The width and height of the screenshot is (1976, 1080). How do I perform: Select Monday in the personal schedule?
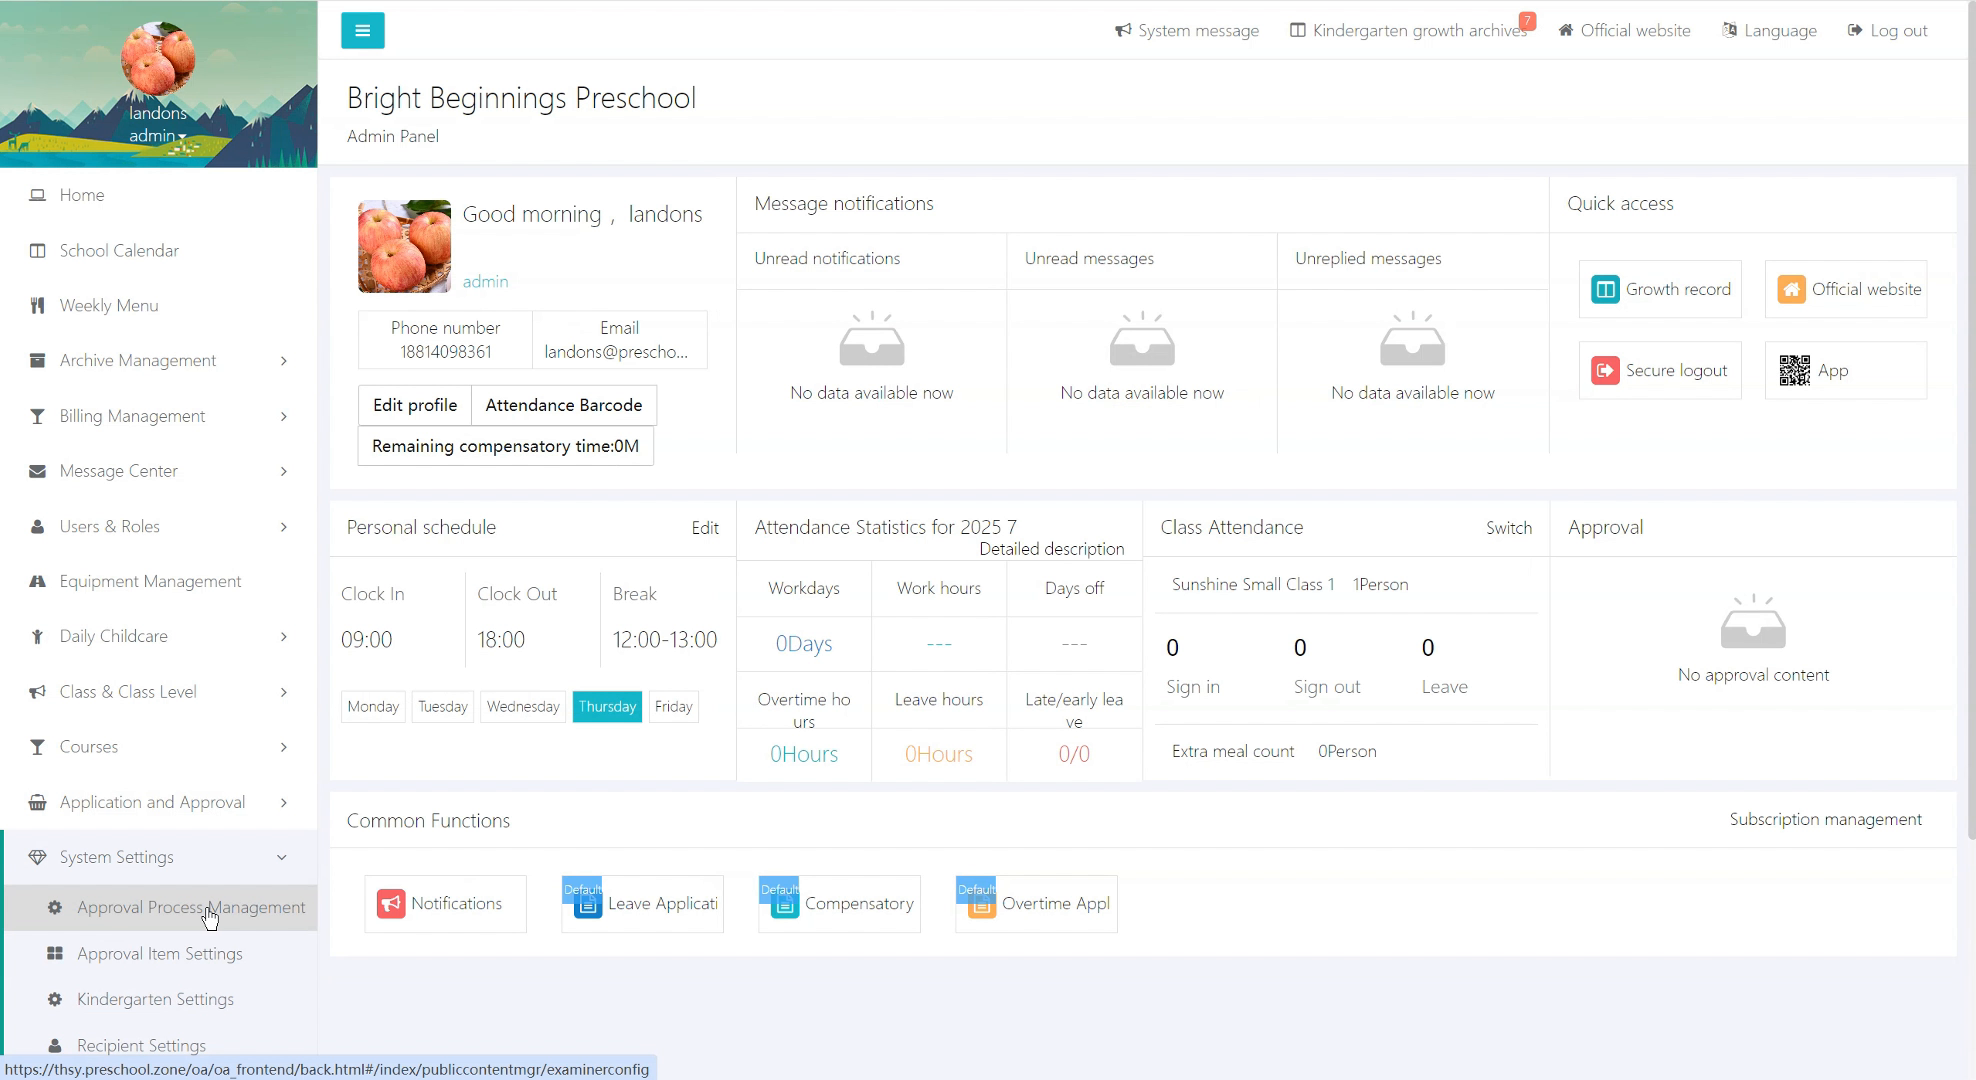click(x=373, y=707)
